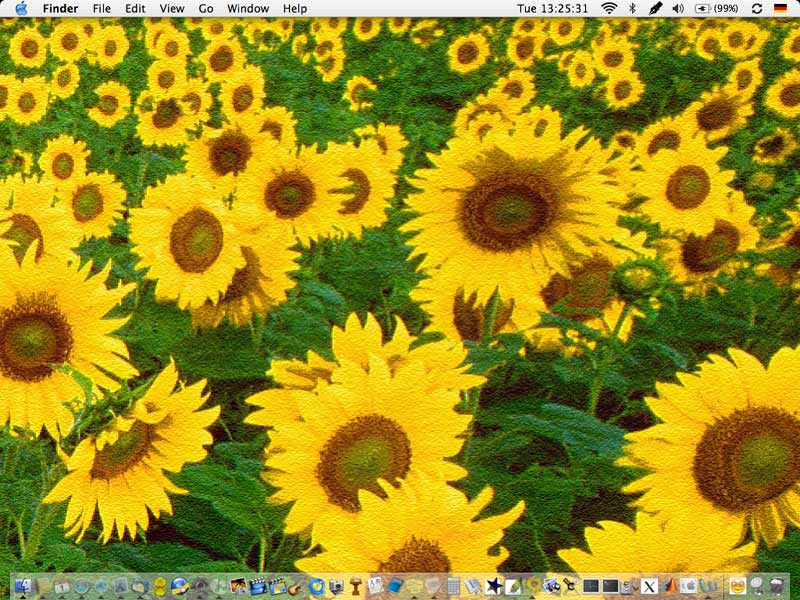Launch MATLAB from the dock
Screen dimensions: 800x600
point(669,586)
